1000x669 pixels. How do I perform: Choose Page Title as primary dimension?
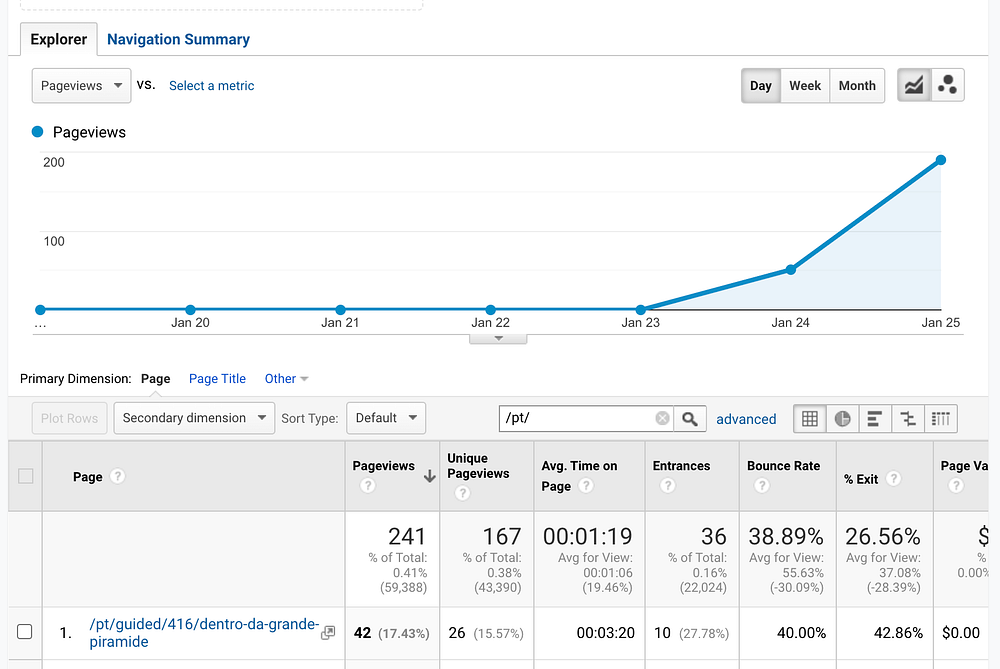[x=217, y=379]
